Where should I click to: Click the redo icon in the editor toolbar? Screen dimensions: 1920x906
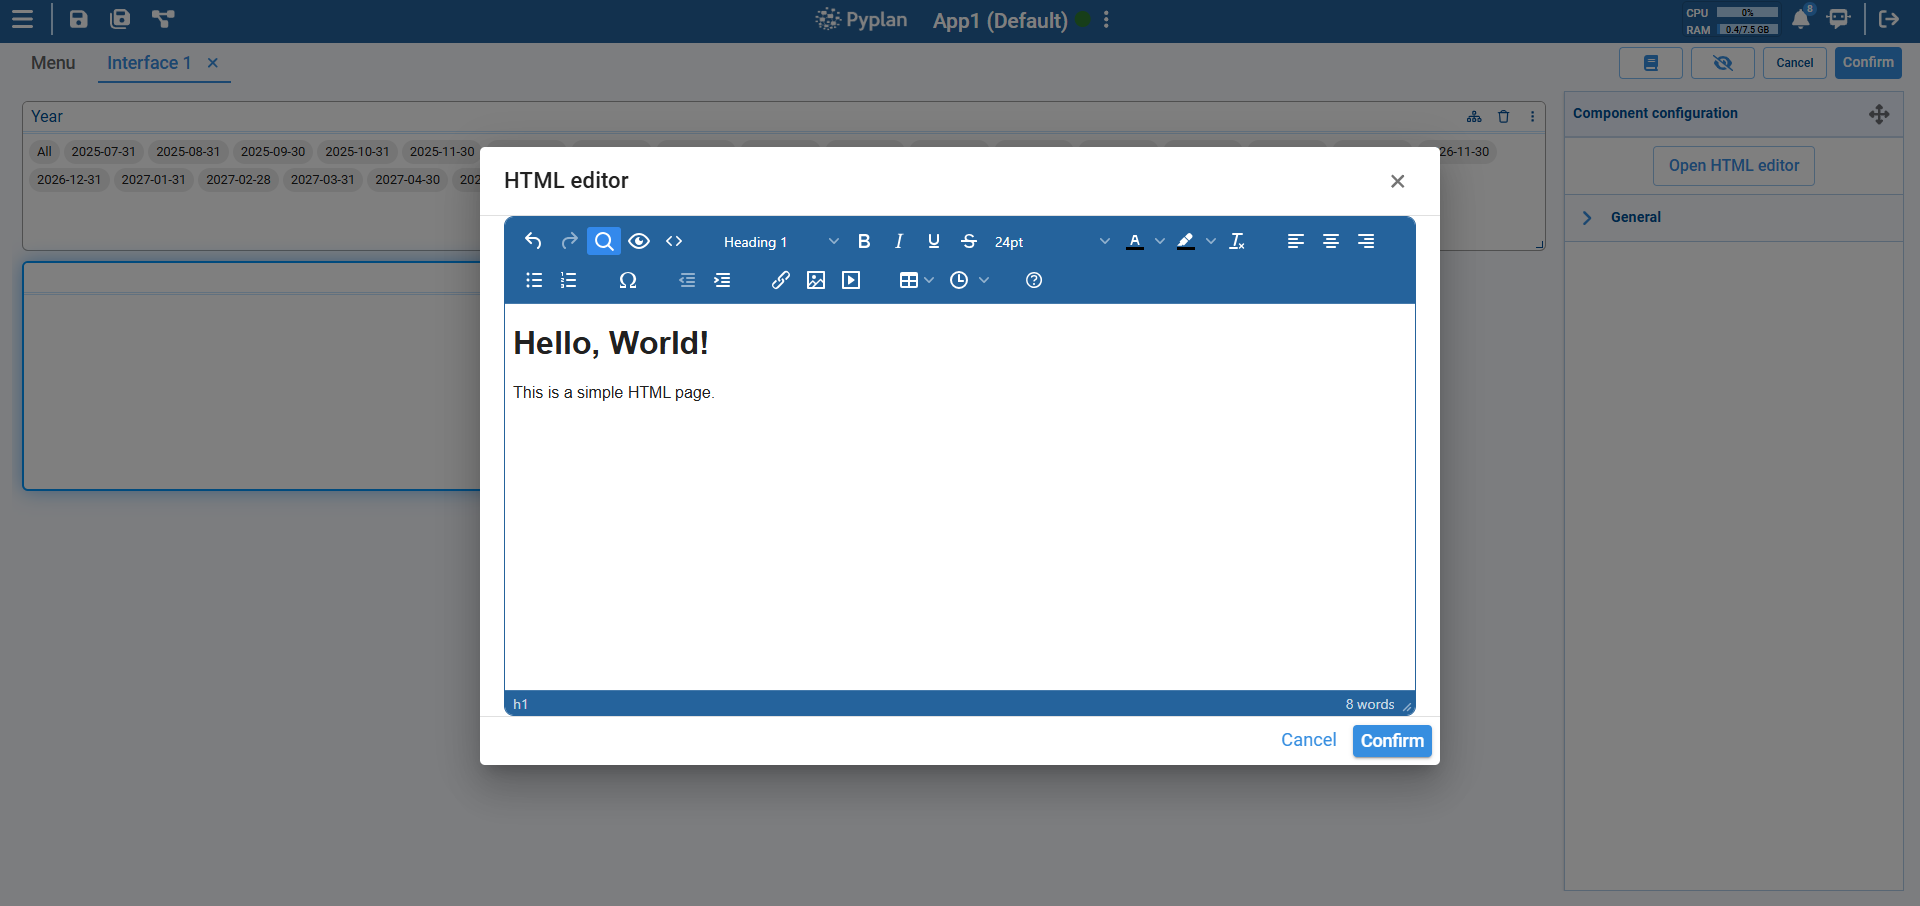(568, 241)
